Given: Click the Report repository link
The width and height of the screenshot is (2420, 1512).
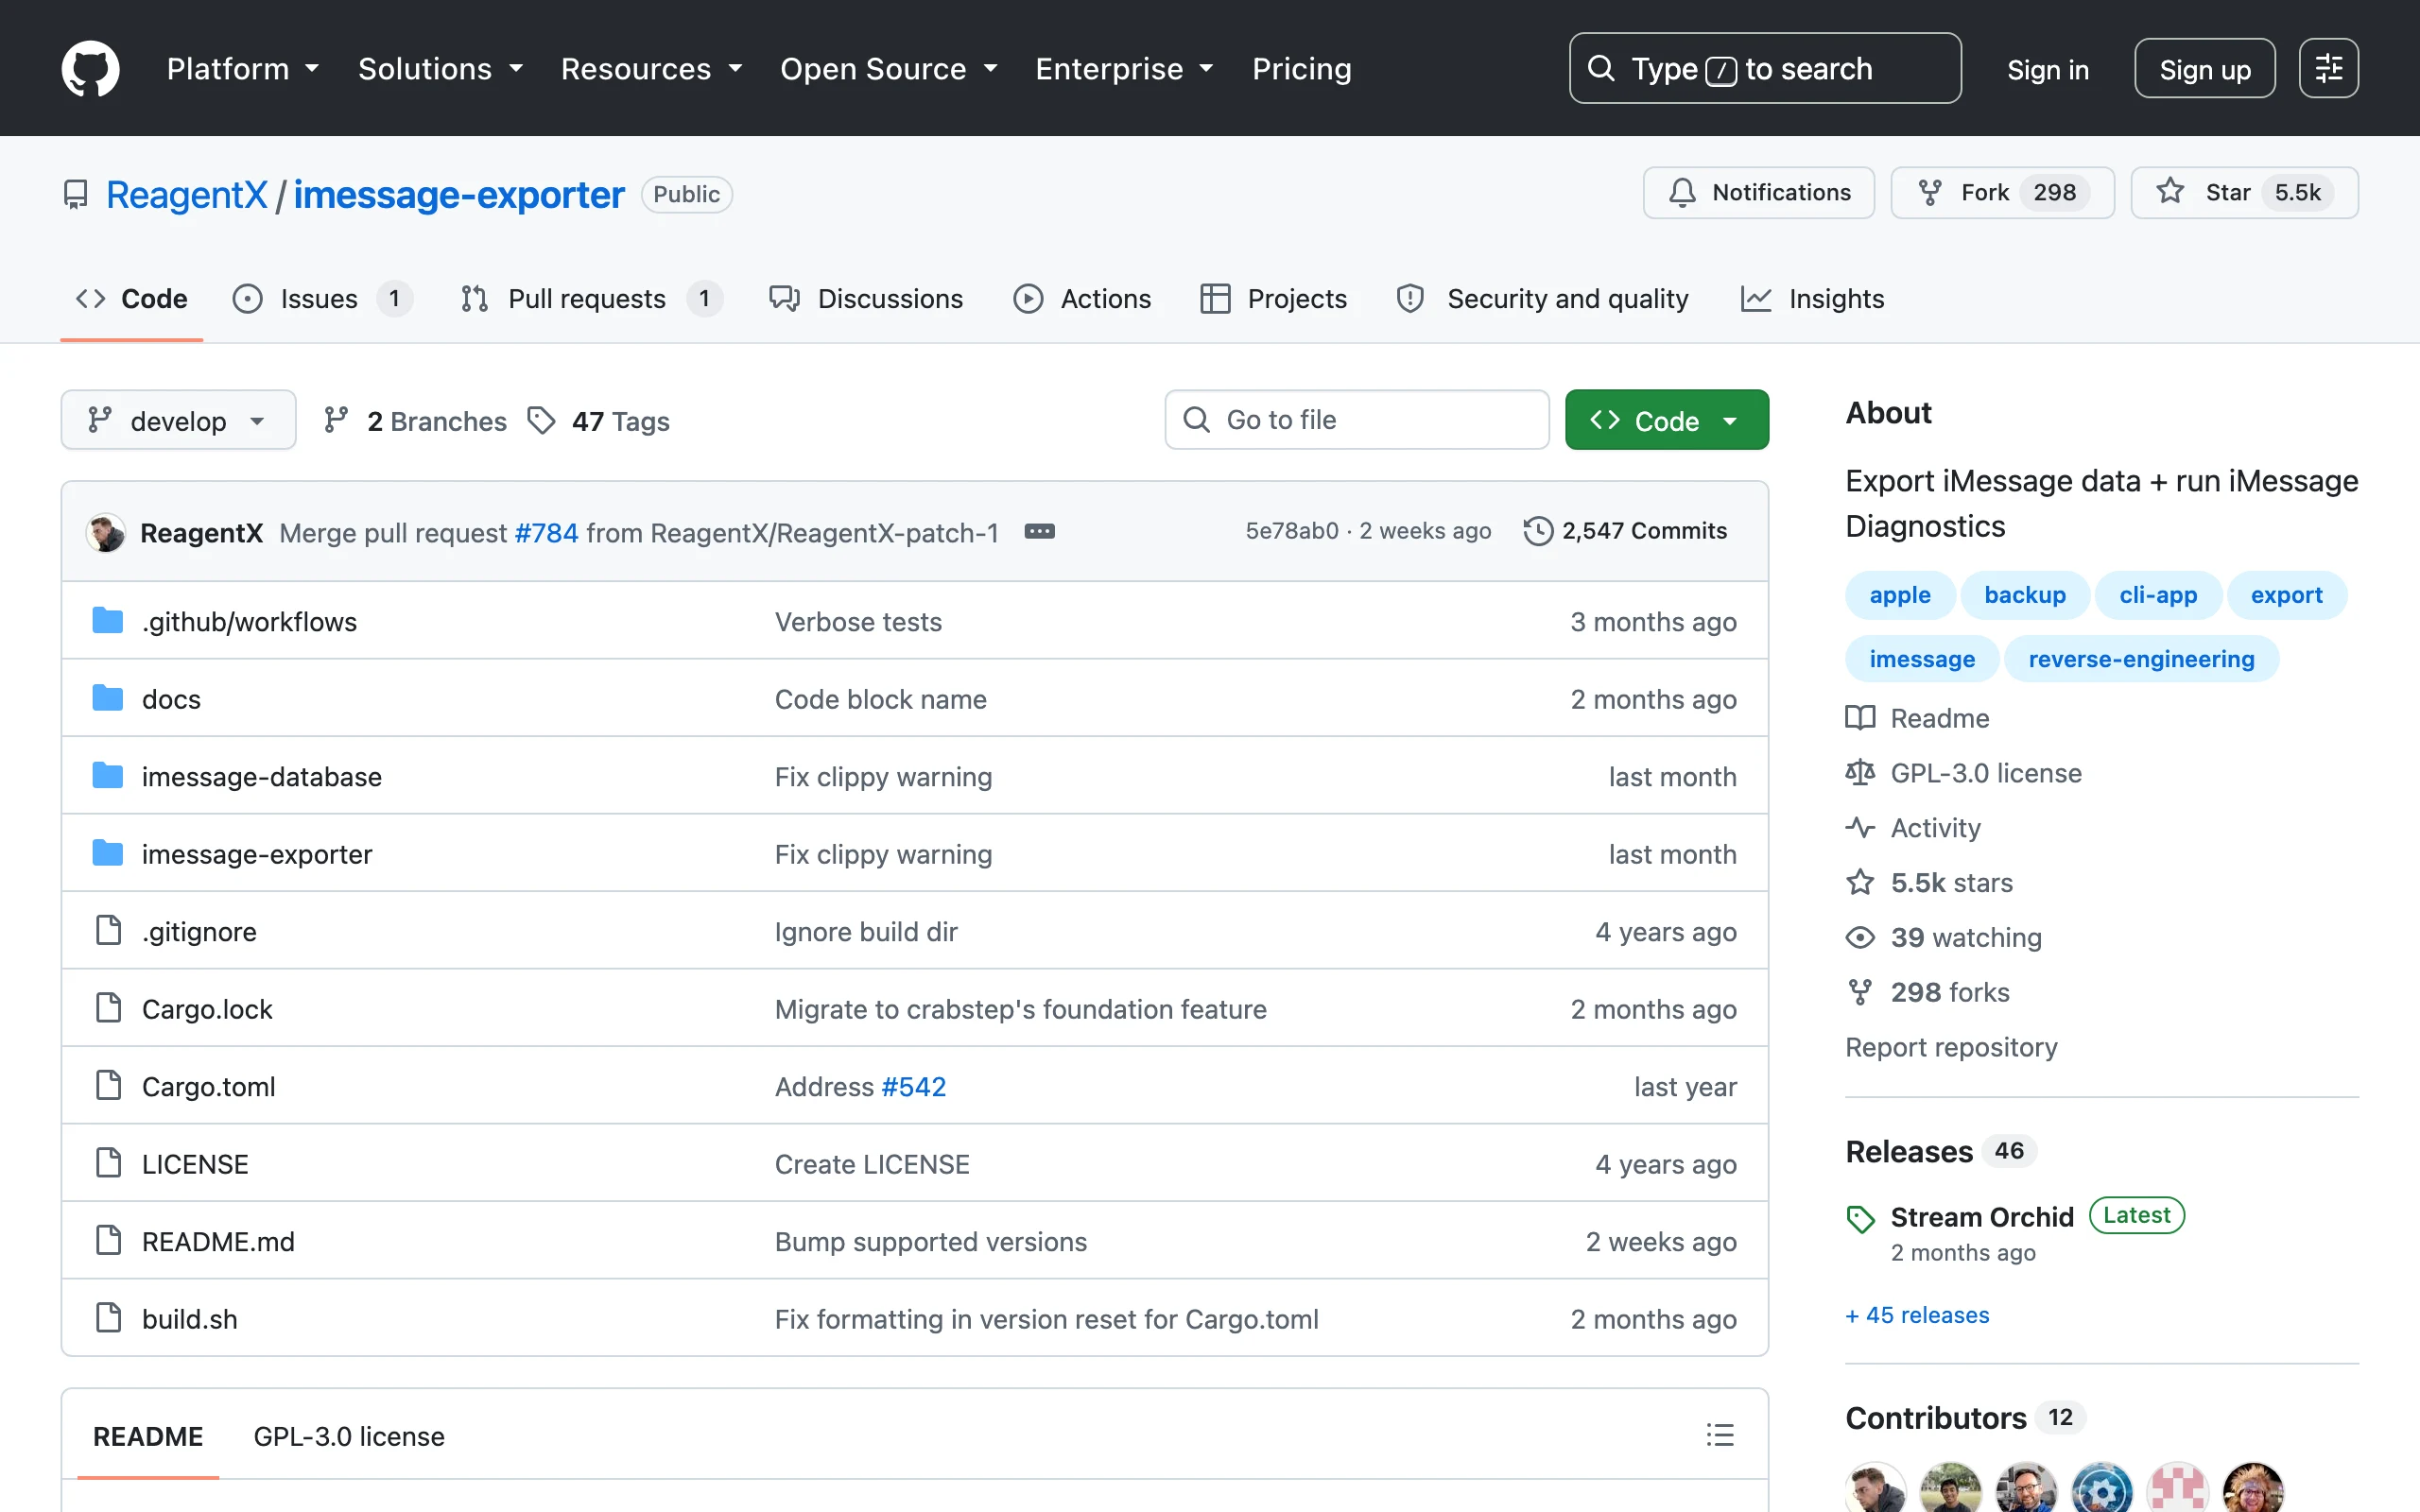Looking at the screenshot, I should (1951, 1047).
